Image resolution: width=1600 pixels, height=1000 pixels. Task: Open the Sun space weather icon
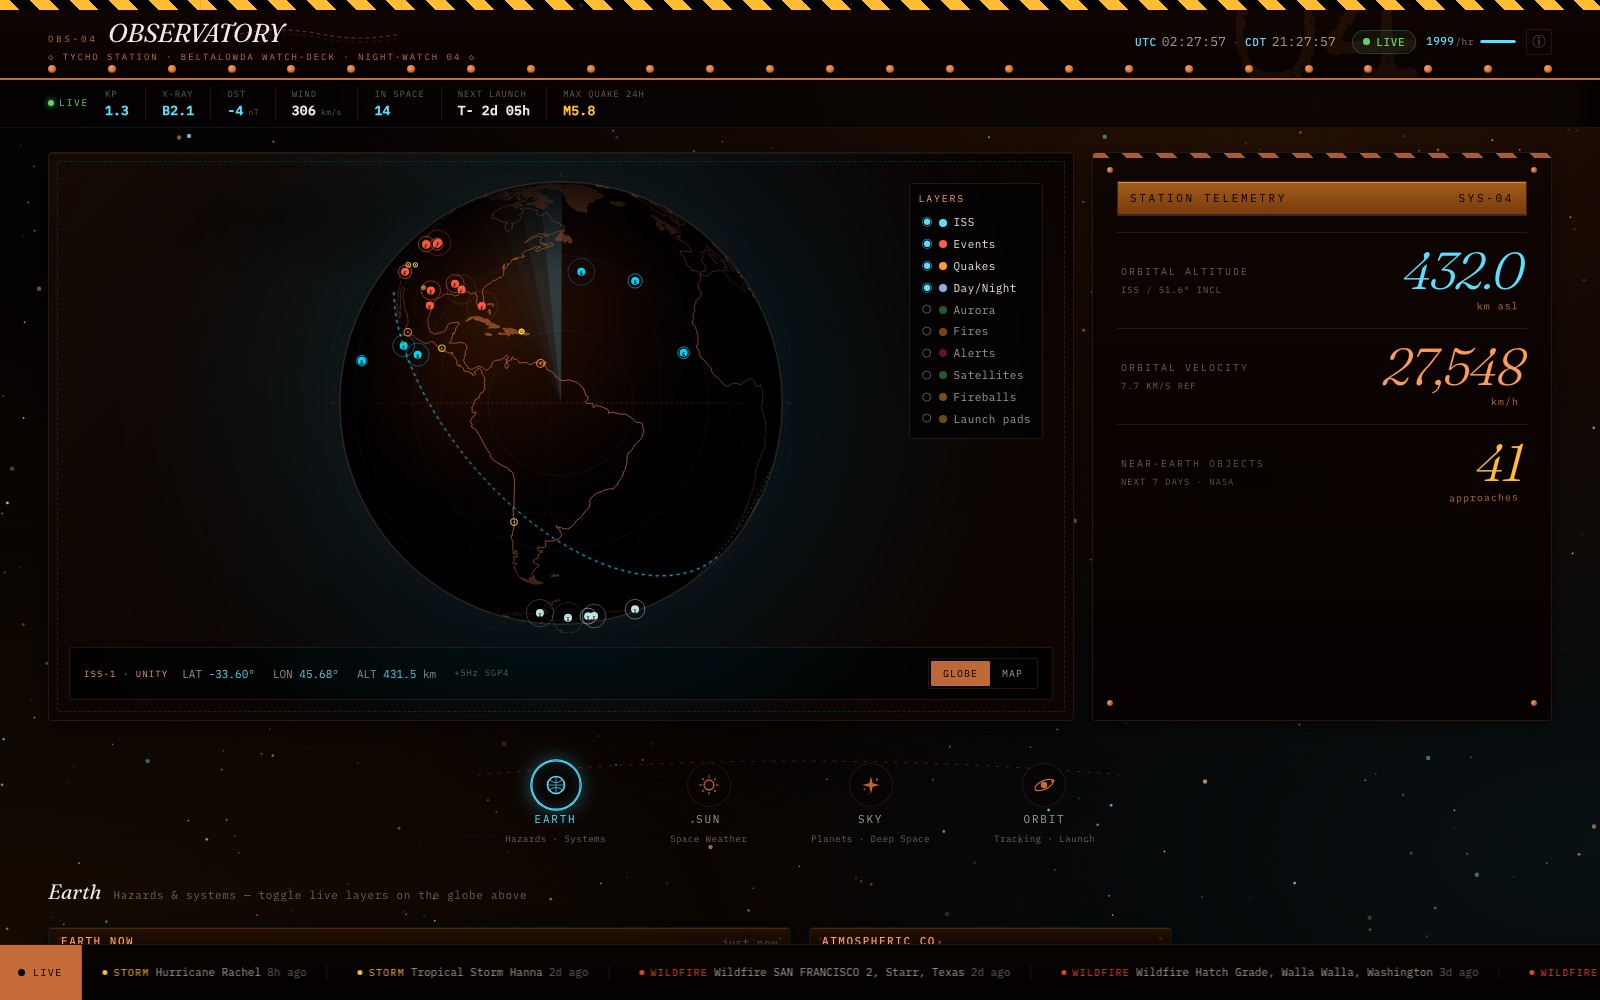point(709,785)
